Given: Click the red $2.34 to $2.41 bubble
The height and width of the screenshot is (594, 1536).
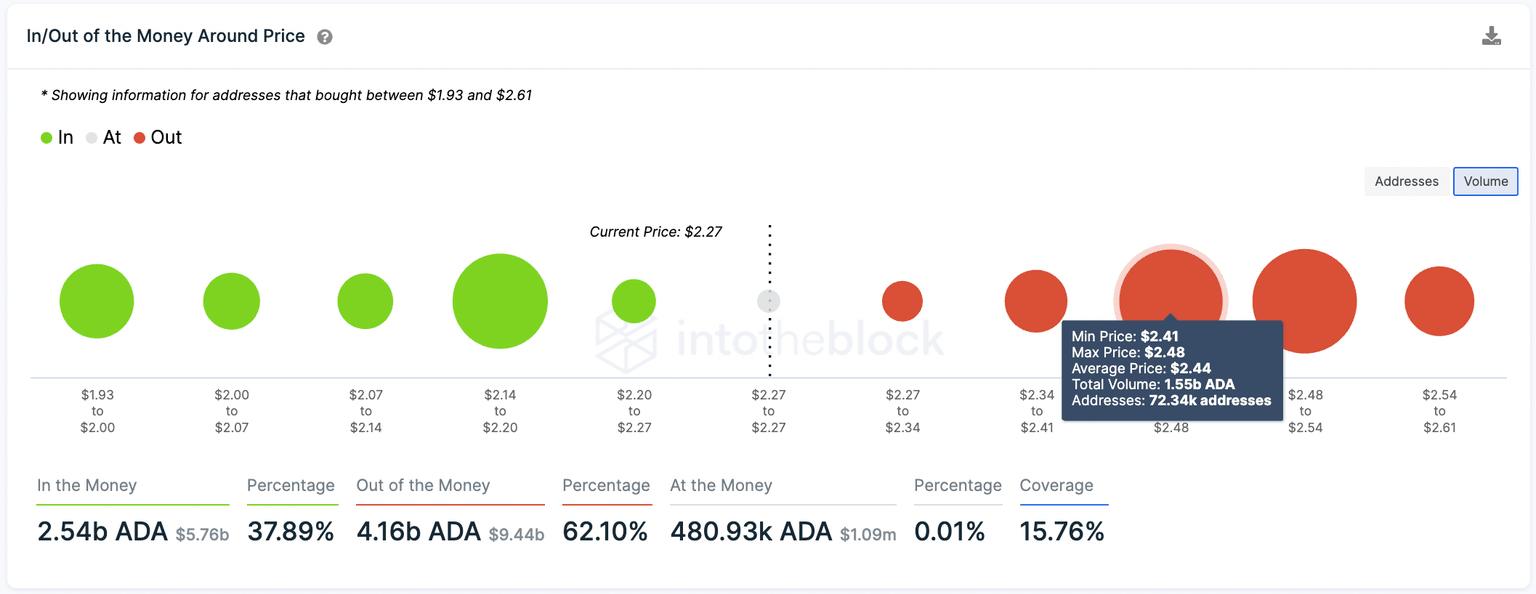Looking at the screenshot, I should tap(1036, 300).
